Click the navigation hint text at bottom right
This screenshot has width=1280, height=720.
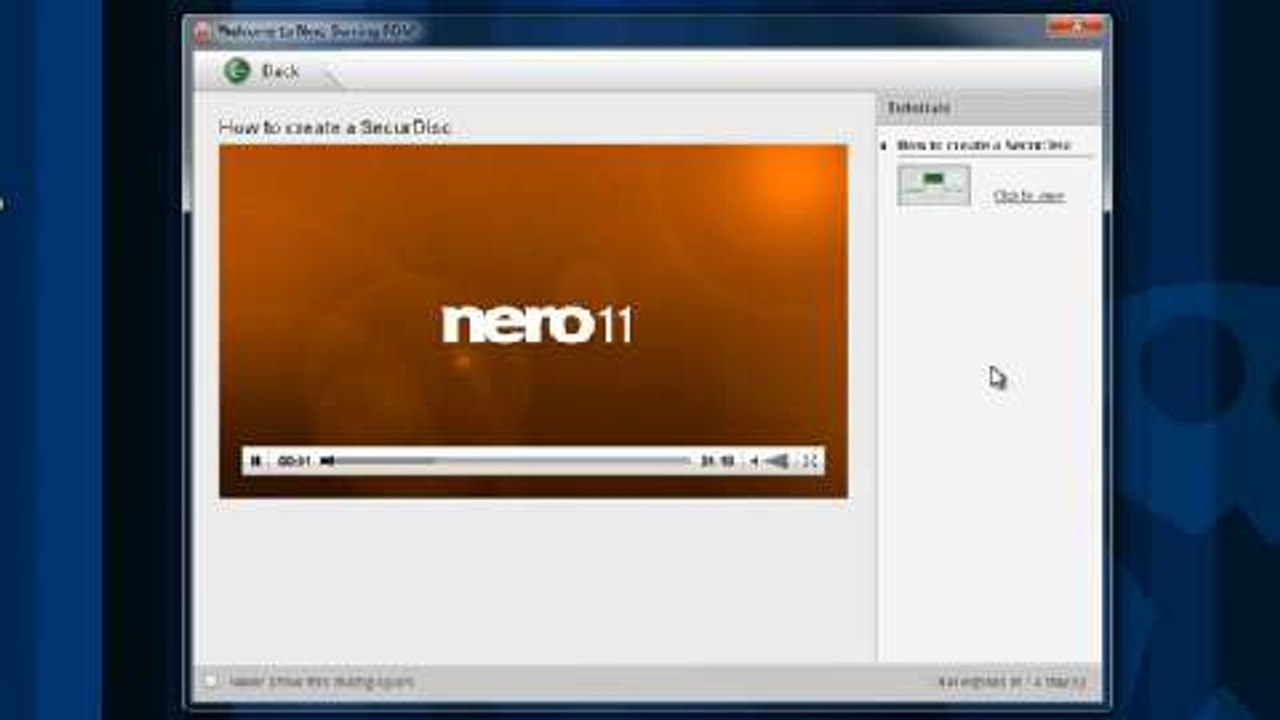[x=1011, y=682]
